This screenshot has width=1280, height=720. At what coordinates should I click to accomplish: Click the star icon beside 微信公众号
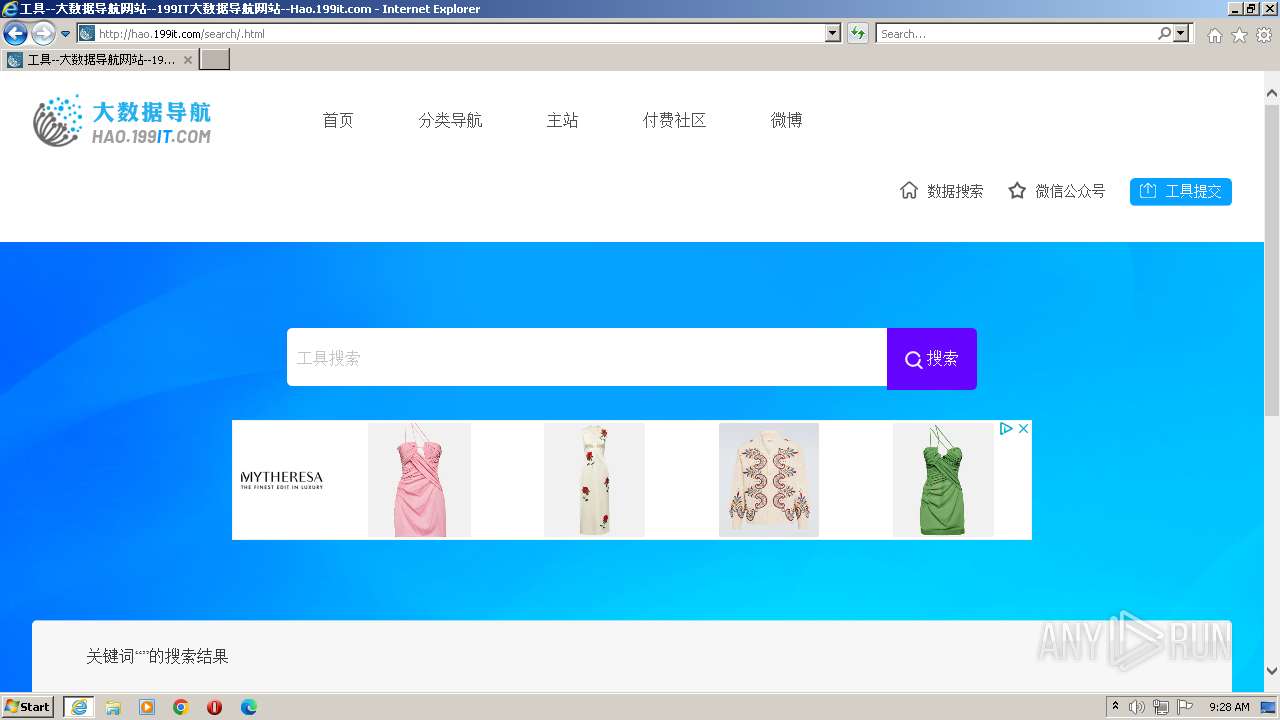tap(1017, 190)
